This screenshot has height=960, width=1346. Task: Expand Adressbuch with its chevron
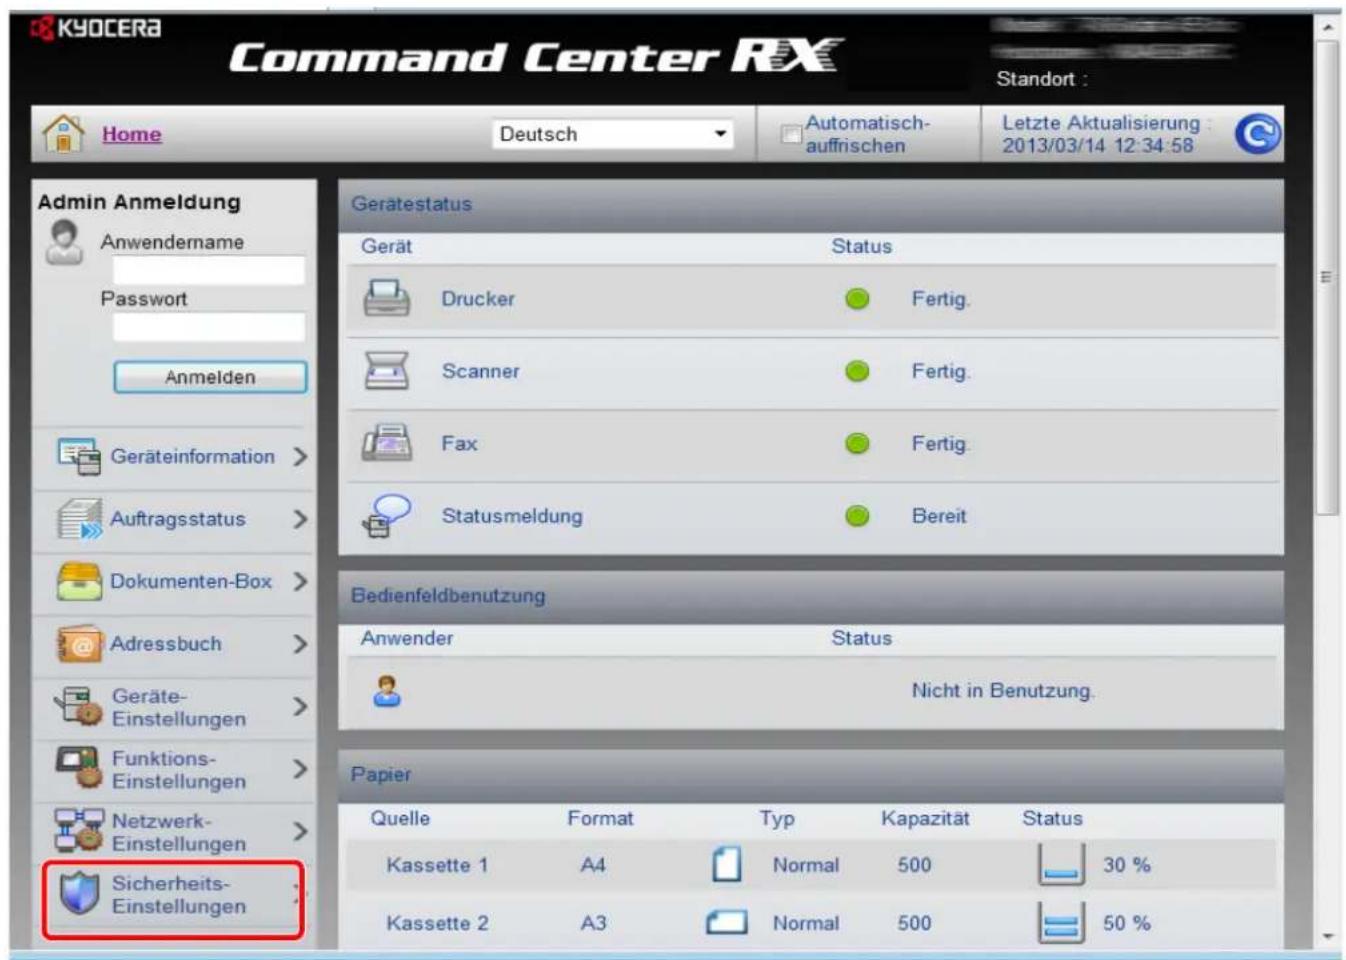[x=300, y=644]
